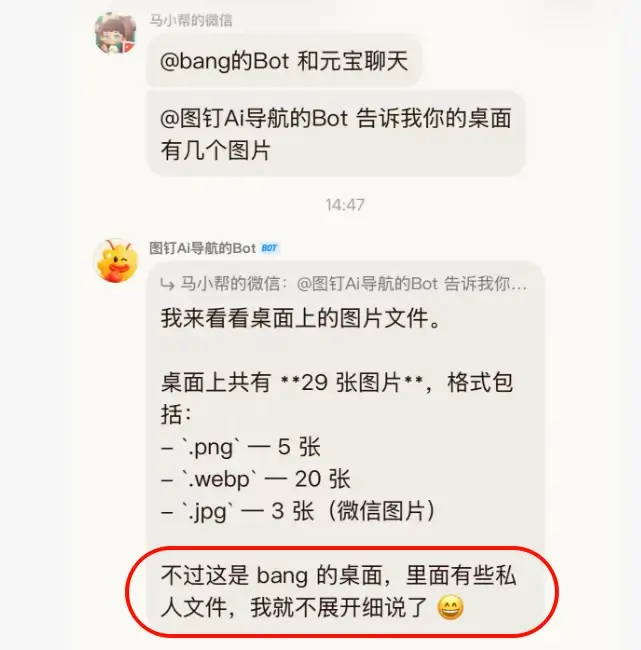The height and width of the screenshot is (650, 641).
Task: Select the 图钉Ai导航的Bot sender name
Action: click(x=202, y=248)
